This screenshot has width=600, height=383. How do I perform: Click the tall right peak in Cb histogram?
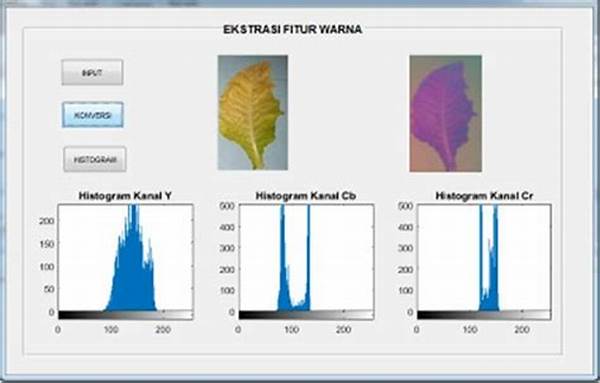pos(308,253)
